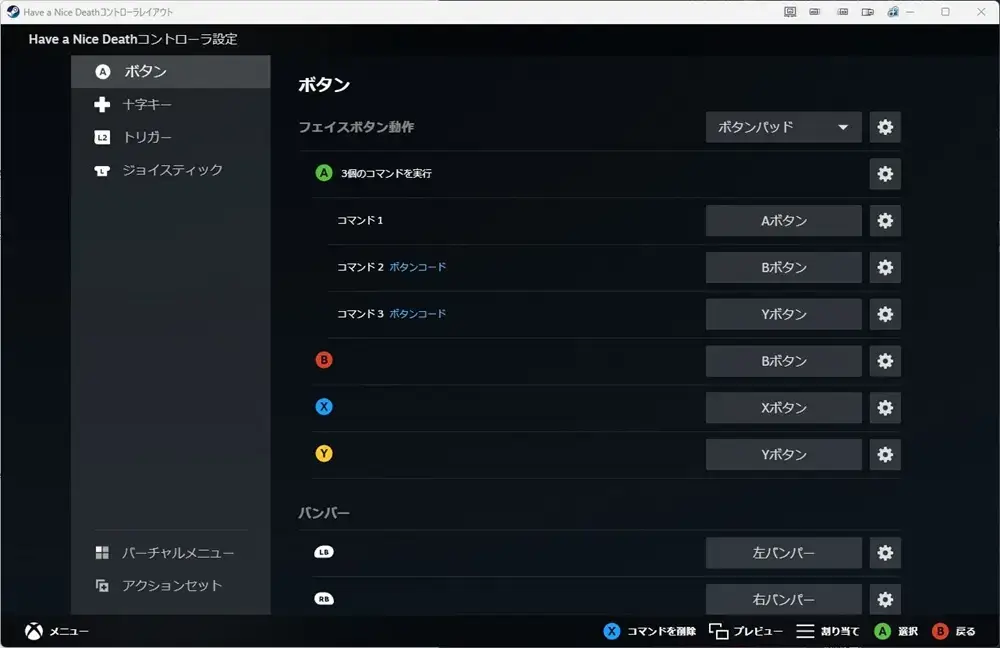Click 選択 in the footer
This screenshot has width=1000, height=648.
[x=908, y=631]
